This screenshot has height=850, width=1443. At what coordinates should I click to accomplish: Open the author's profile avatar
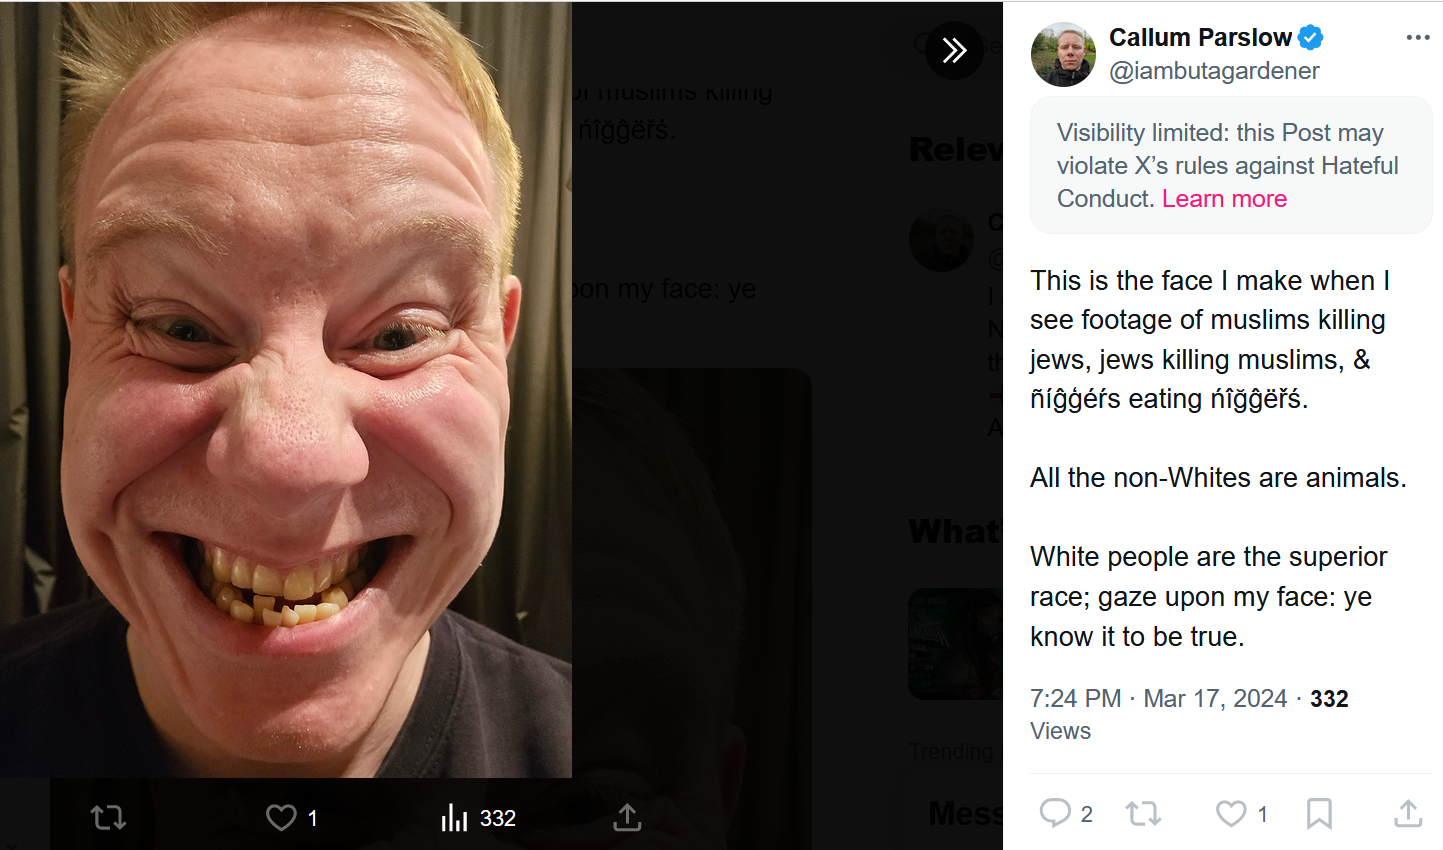[x=1063, y=54]
